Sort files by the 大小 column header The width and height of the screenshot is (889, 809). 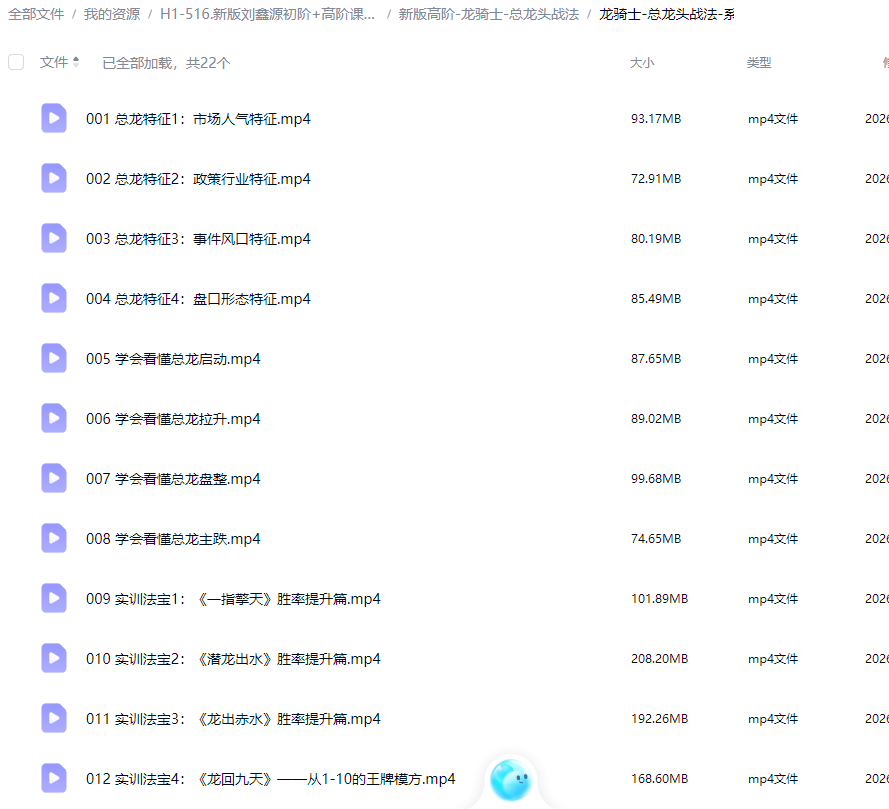pos(641,62)
